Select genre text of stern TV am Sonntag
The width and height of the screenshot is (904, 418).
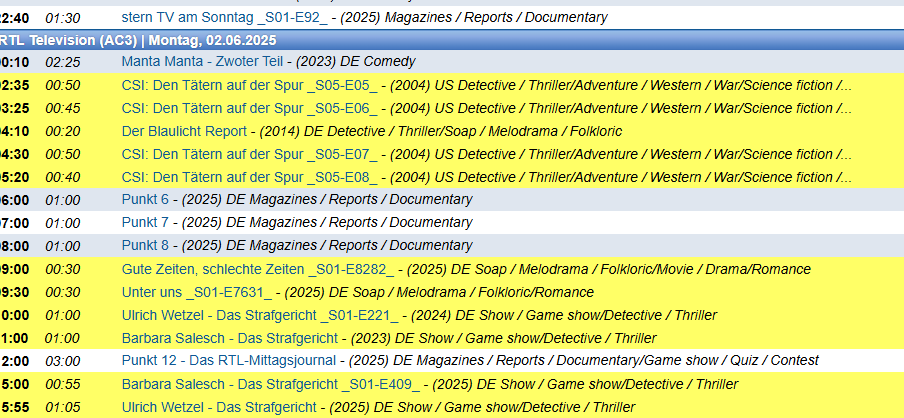tap(474, 18)
